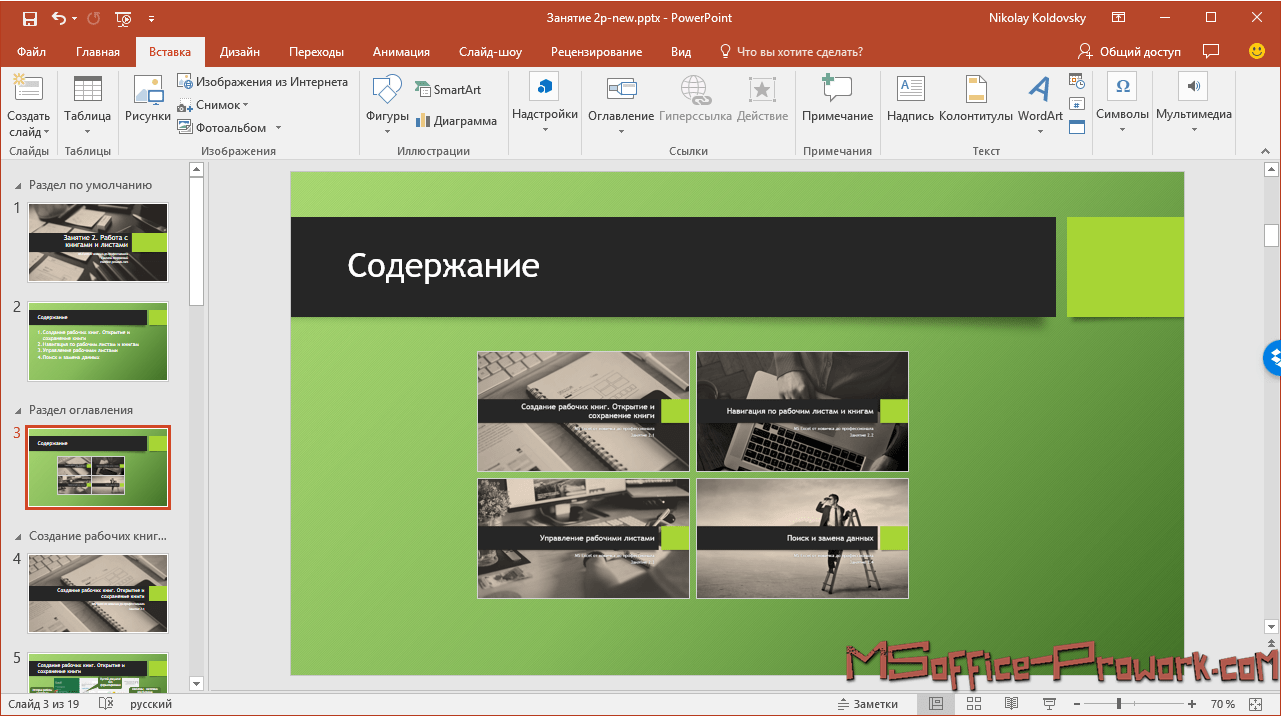Switch to the Переходы tab
1282x716 pixels.
click(317, 52)
